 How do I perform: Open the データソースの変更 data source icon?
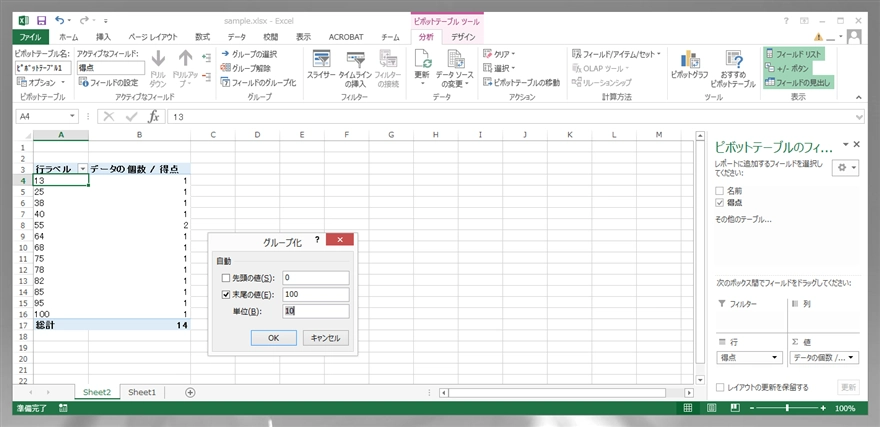pyautogui.click(x=455, y=68)
